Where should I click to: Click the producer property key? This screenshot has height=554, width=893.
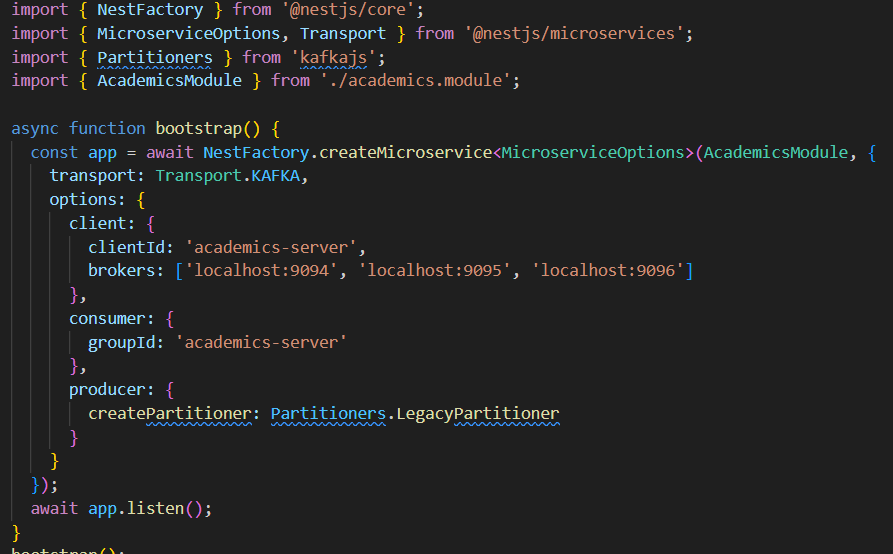point(107,390)
